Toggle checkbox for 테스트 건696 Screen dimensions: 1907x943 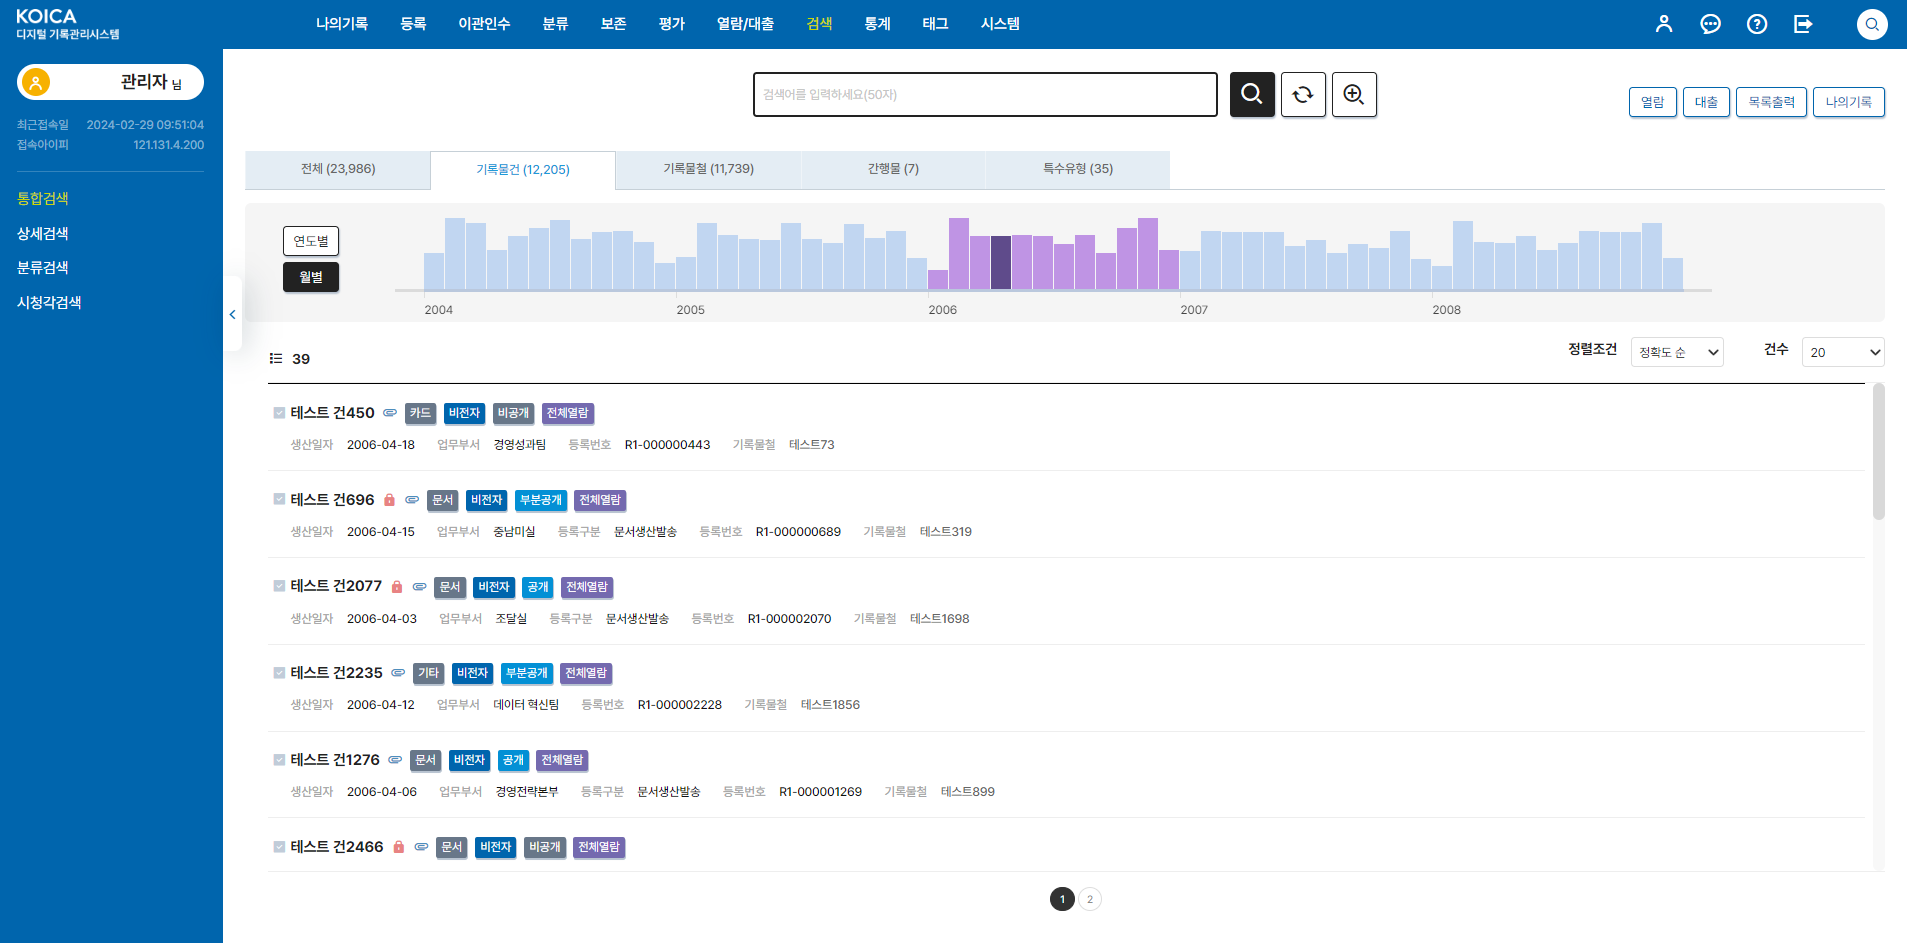tap(279, 499)
